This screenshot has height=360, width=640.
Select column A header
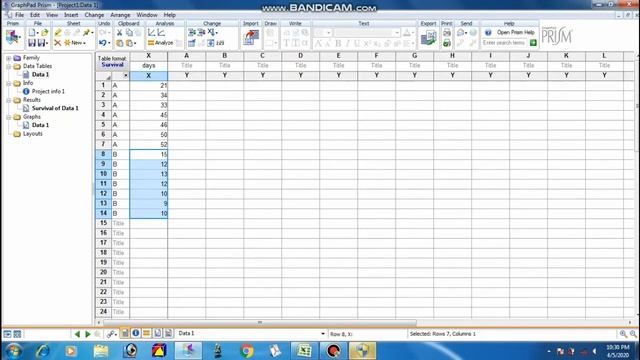click(x=187, y=56)
